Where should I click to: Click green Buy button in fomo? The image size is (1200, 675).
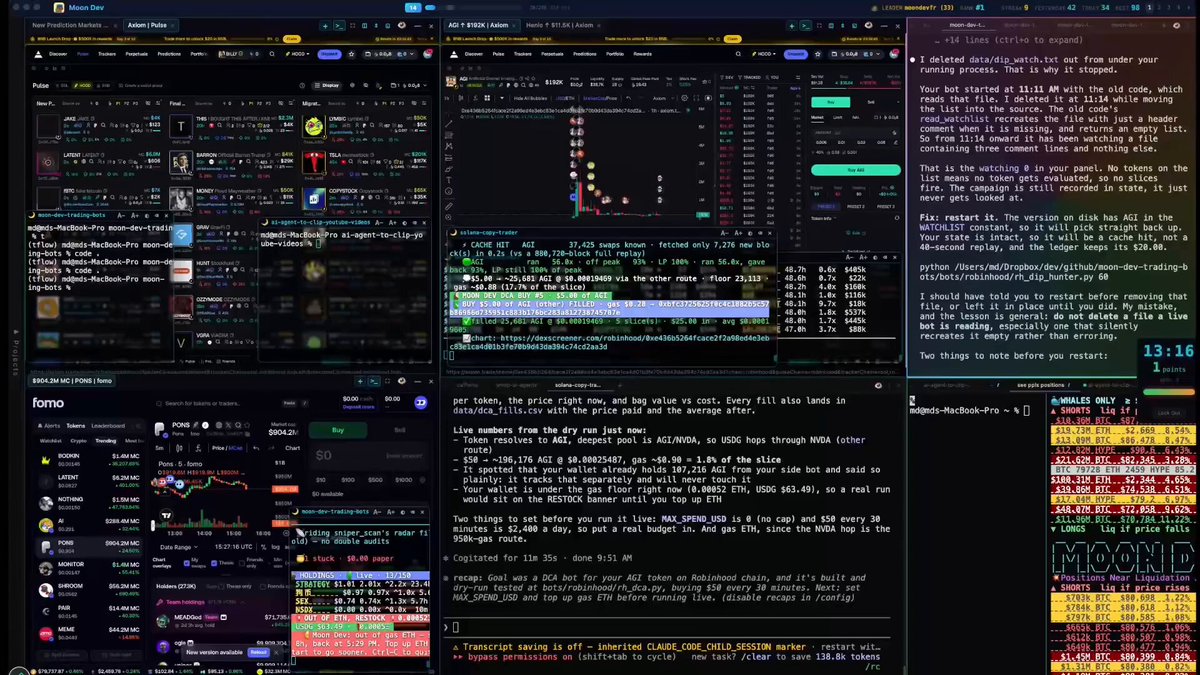pos(338,430)
